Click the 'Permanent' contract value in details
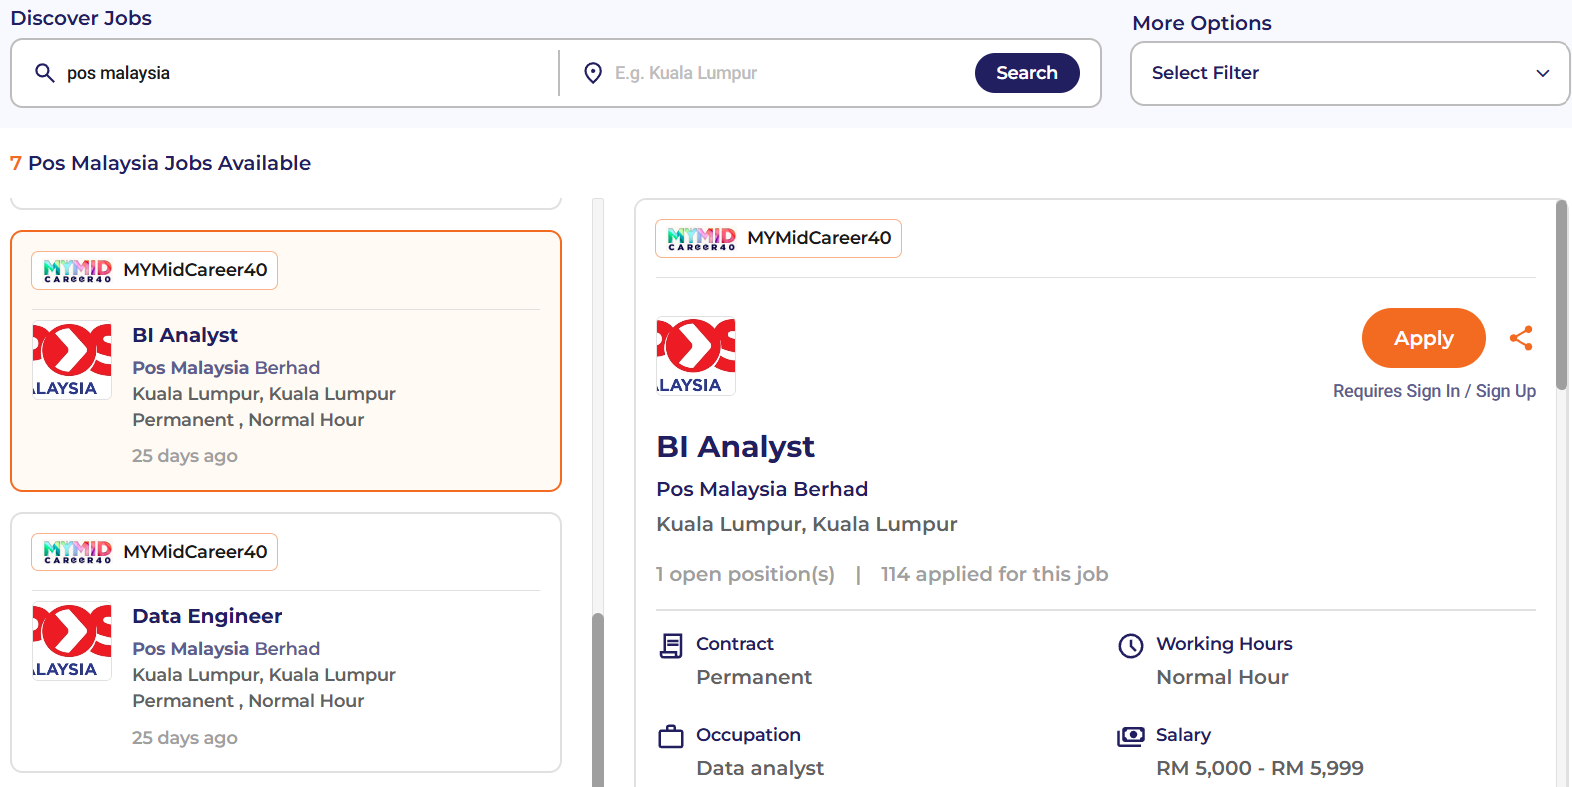The image size is (1572, 787). tap(754, 677)
